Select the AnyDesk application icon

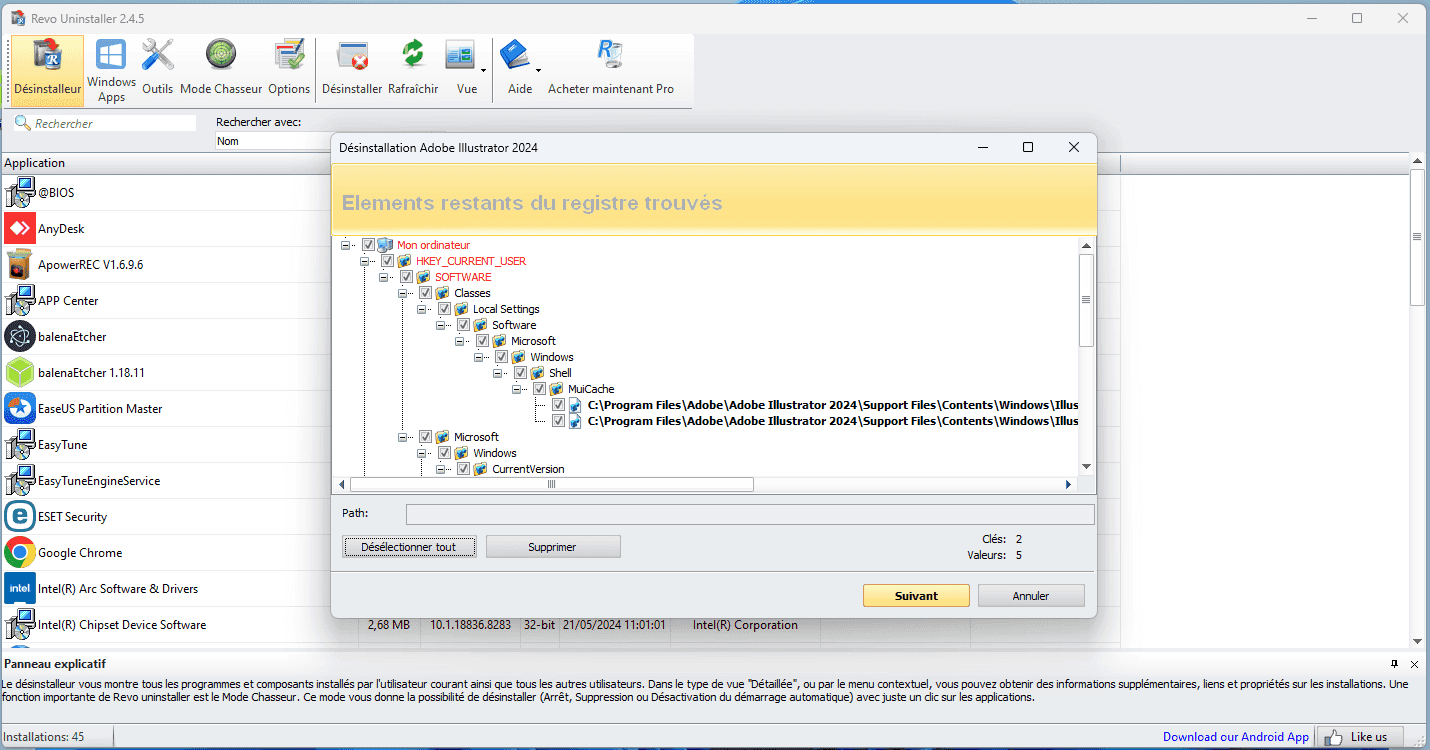(x=20, y=229)
